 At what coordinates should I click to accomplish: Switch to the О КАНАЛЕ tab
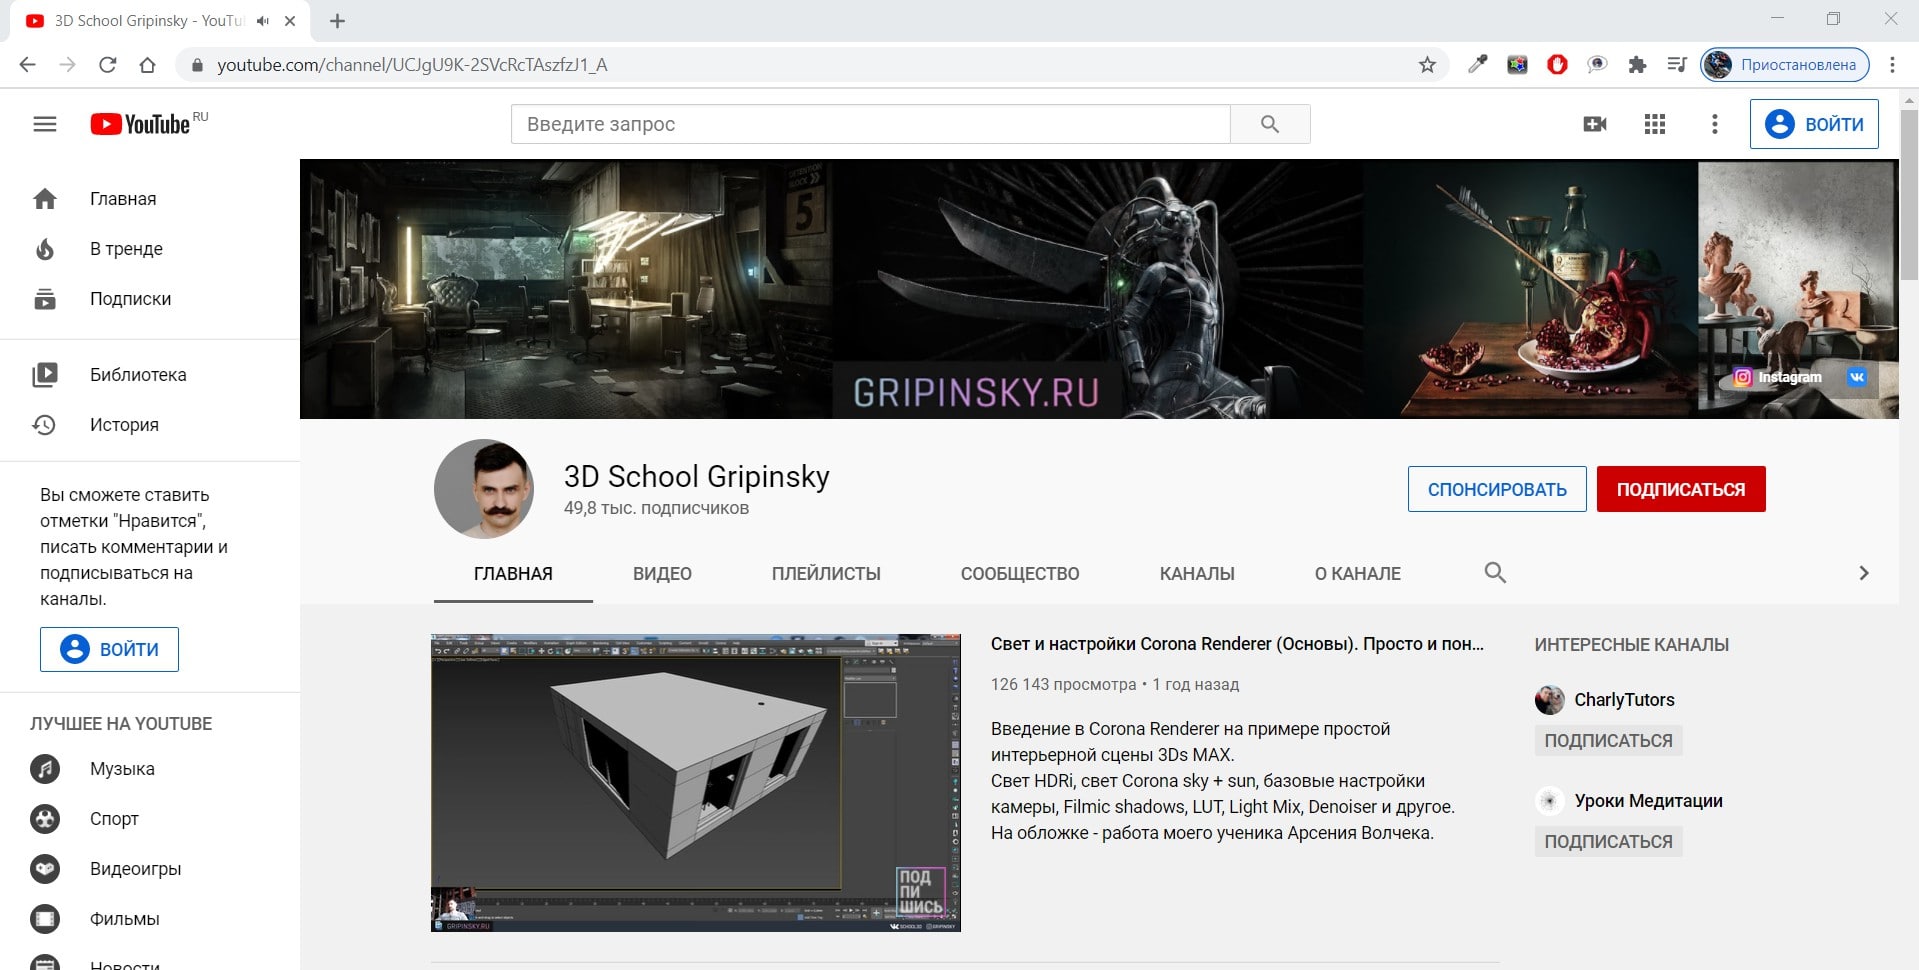[1358, 574]
